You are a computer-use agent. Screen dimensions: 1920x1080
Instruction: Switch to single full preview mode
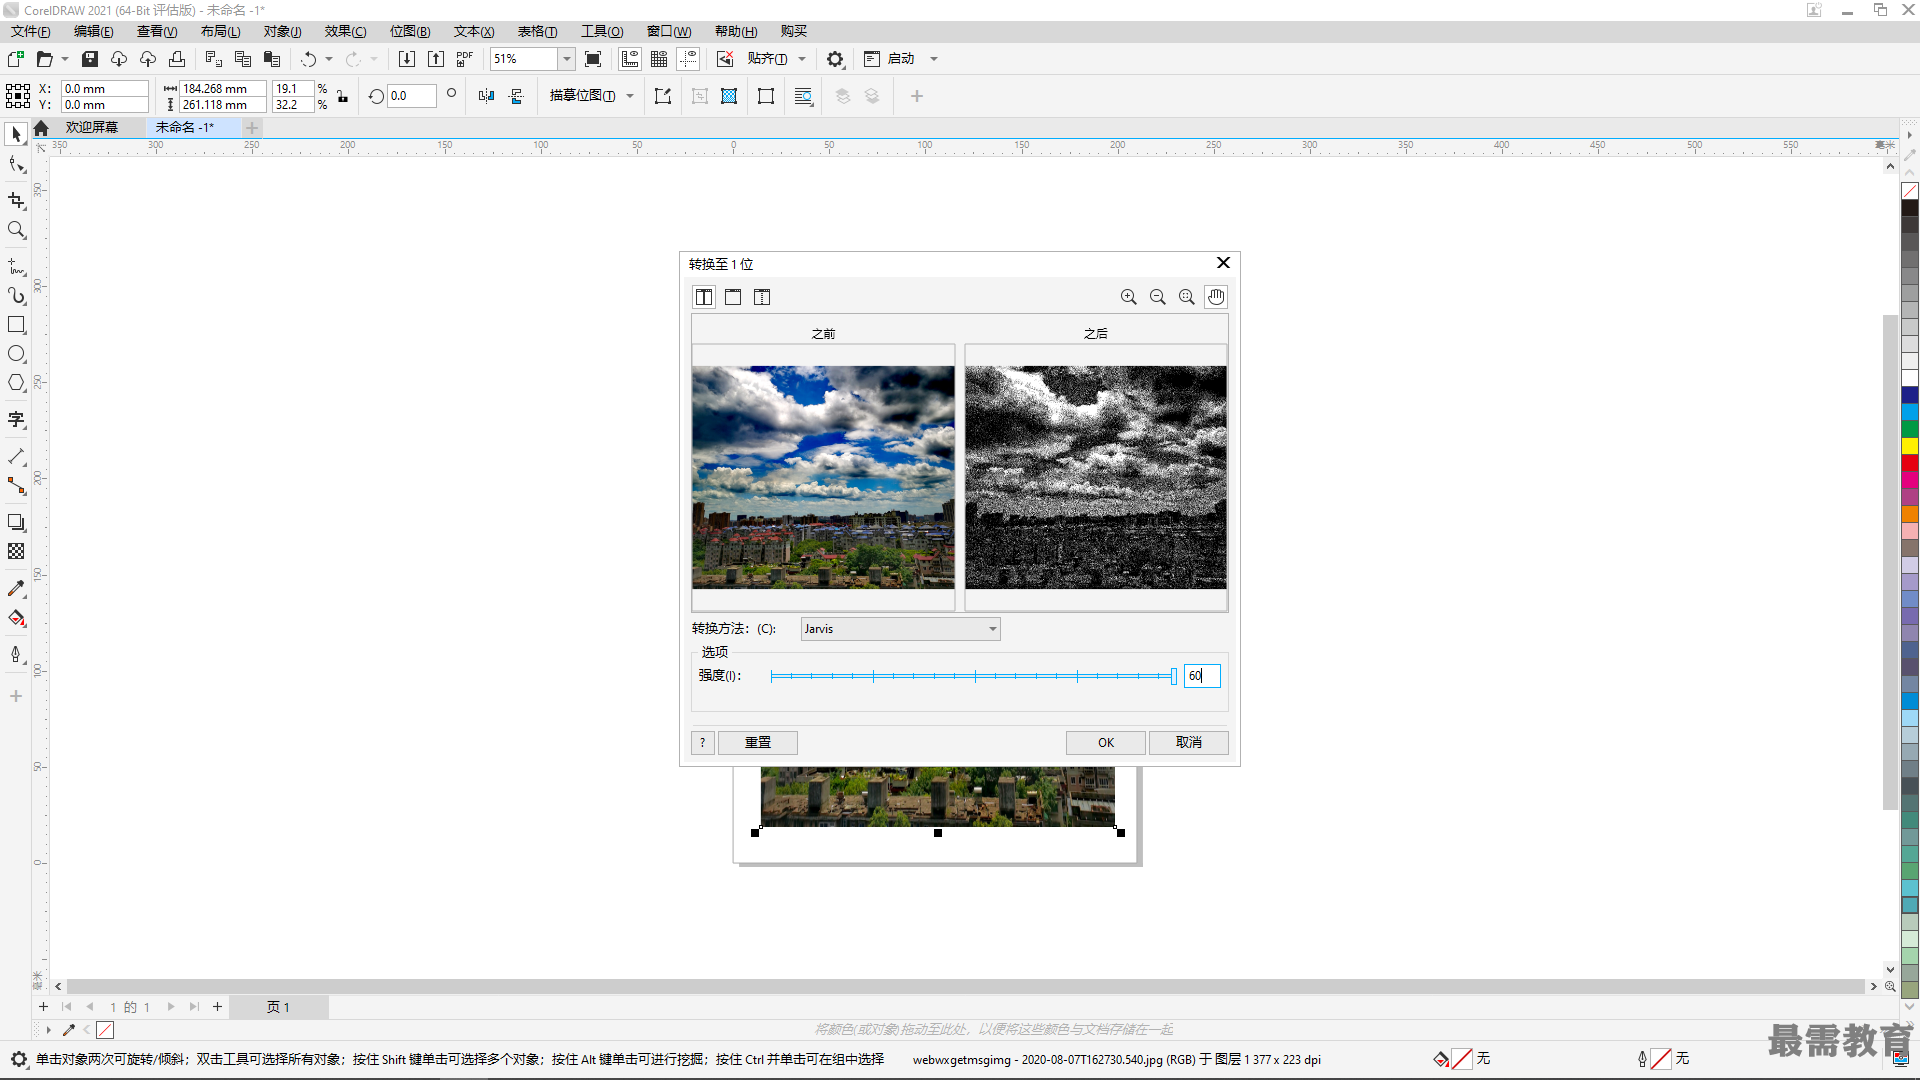tap(733, 297)
